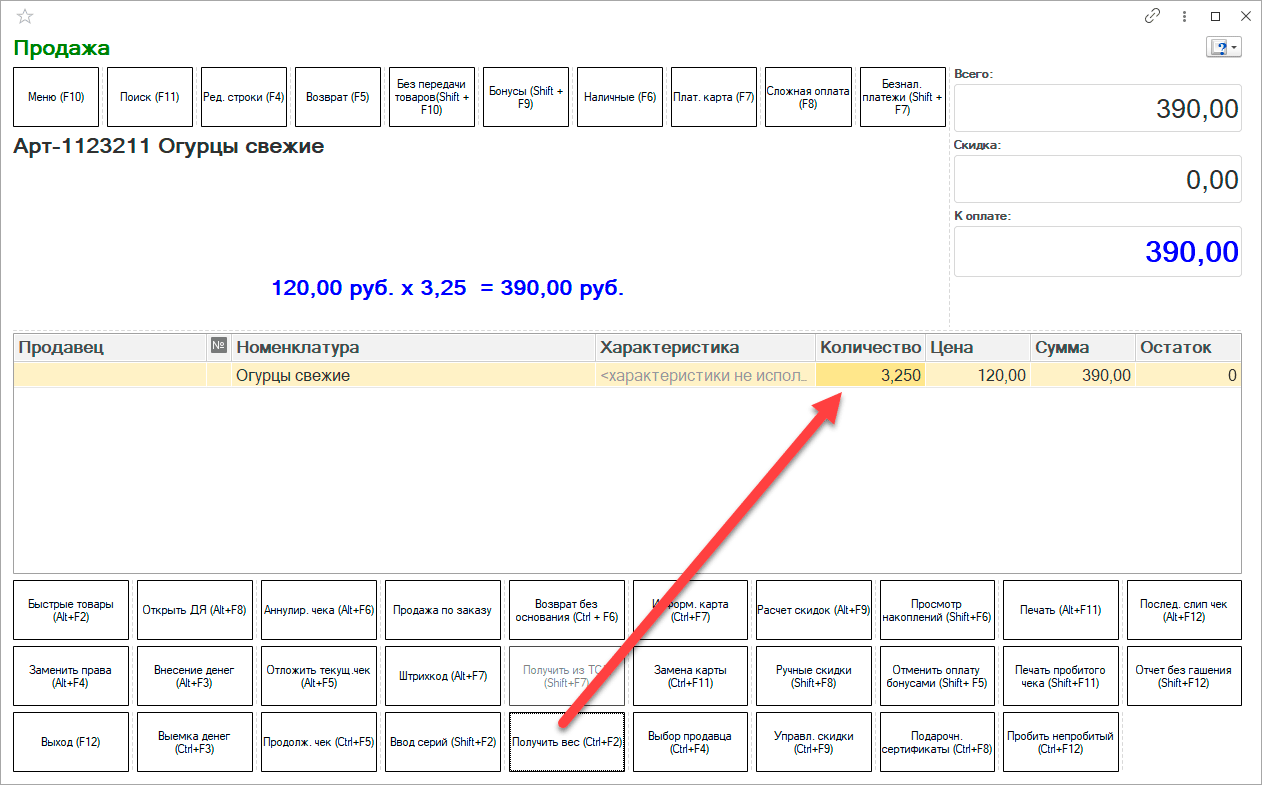The height and width of the screenshot is (785, 1262).
Task: Star this form as favorite
Action: (x=25, y=17)
